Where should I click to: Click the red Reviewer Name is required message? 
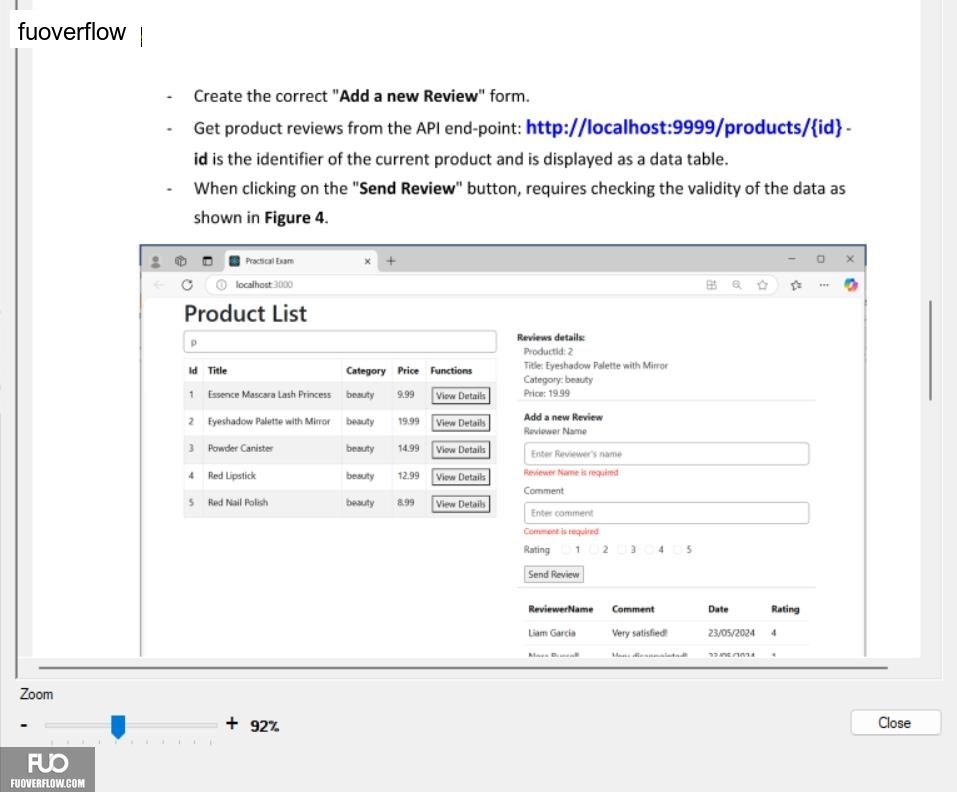(x=571, y=472)
